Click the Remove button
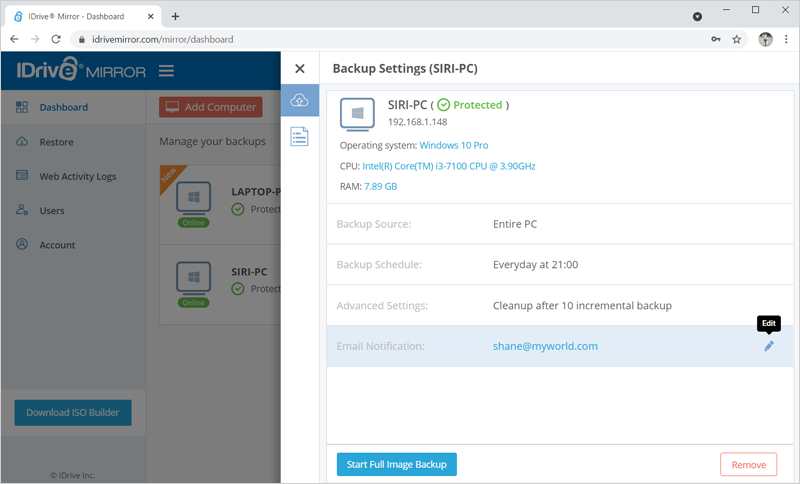This screenshot has height=484, width=800. click(x=748, y=465)
